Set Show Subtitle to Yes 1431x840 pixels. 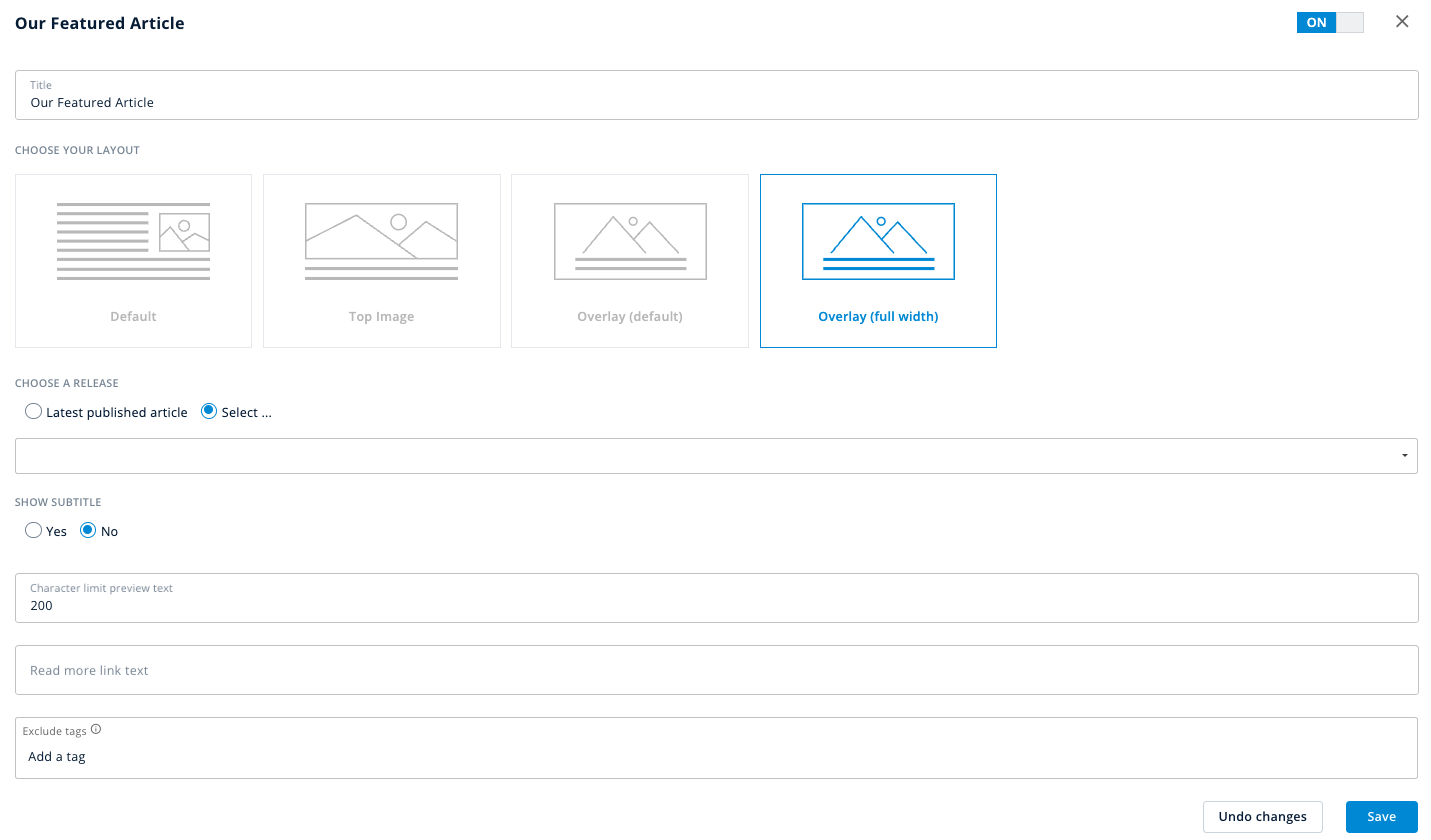tap(34, 530)
